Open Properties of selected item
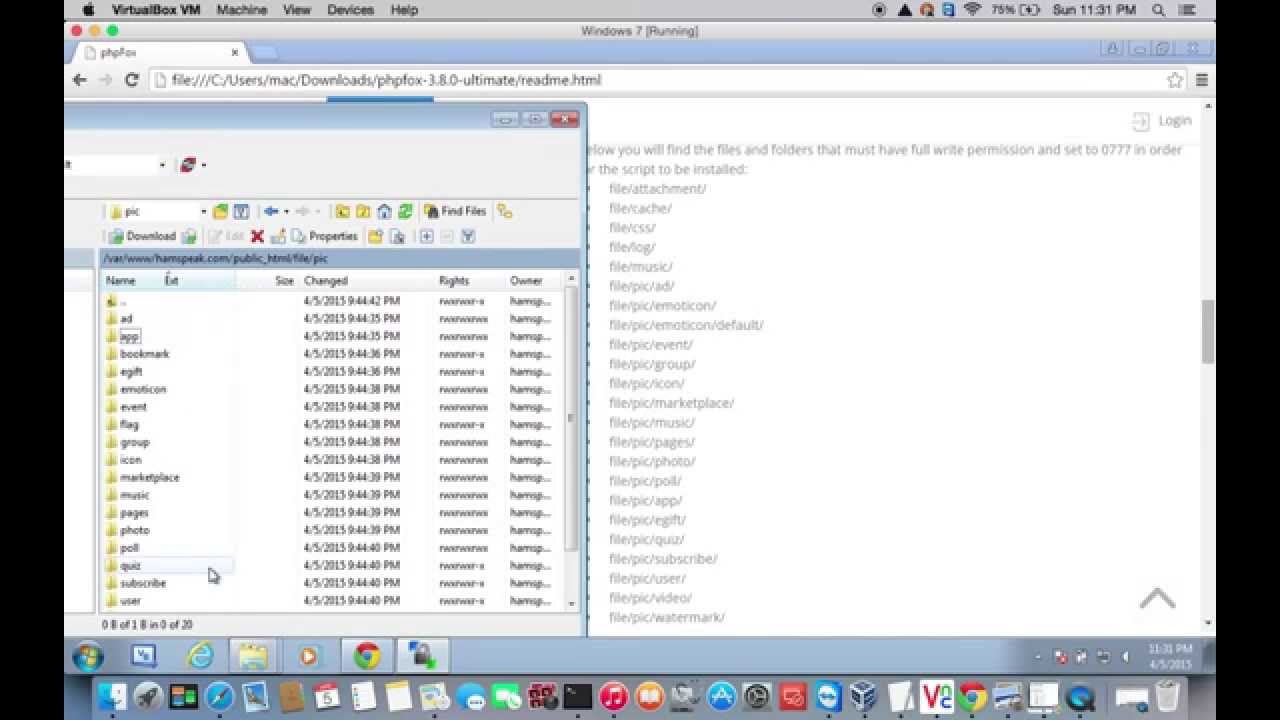Image resolution: width=1280 pixels, height=720 pixels. 324,236
